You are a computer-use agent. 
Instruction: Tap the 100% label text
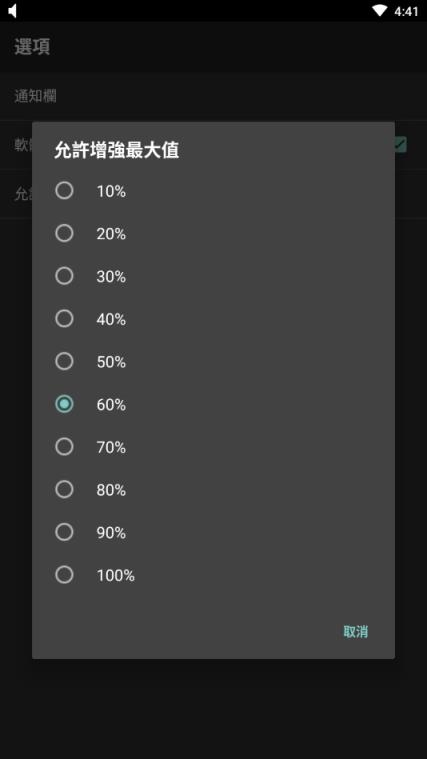click(x=116, y=576)
